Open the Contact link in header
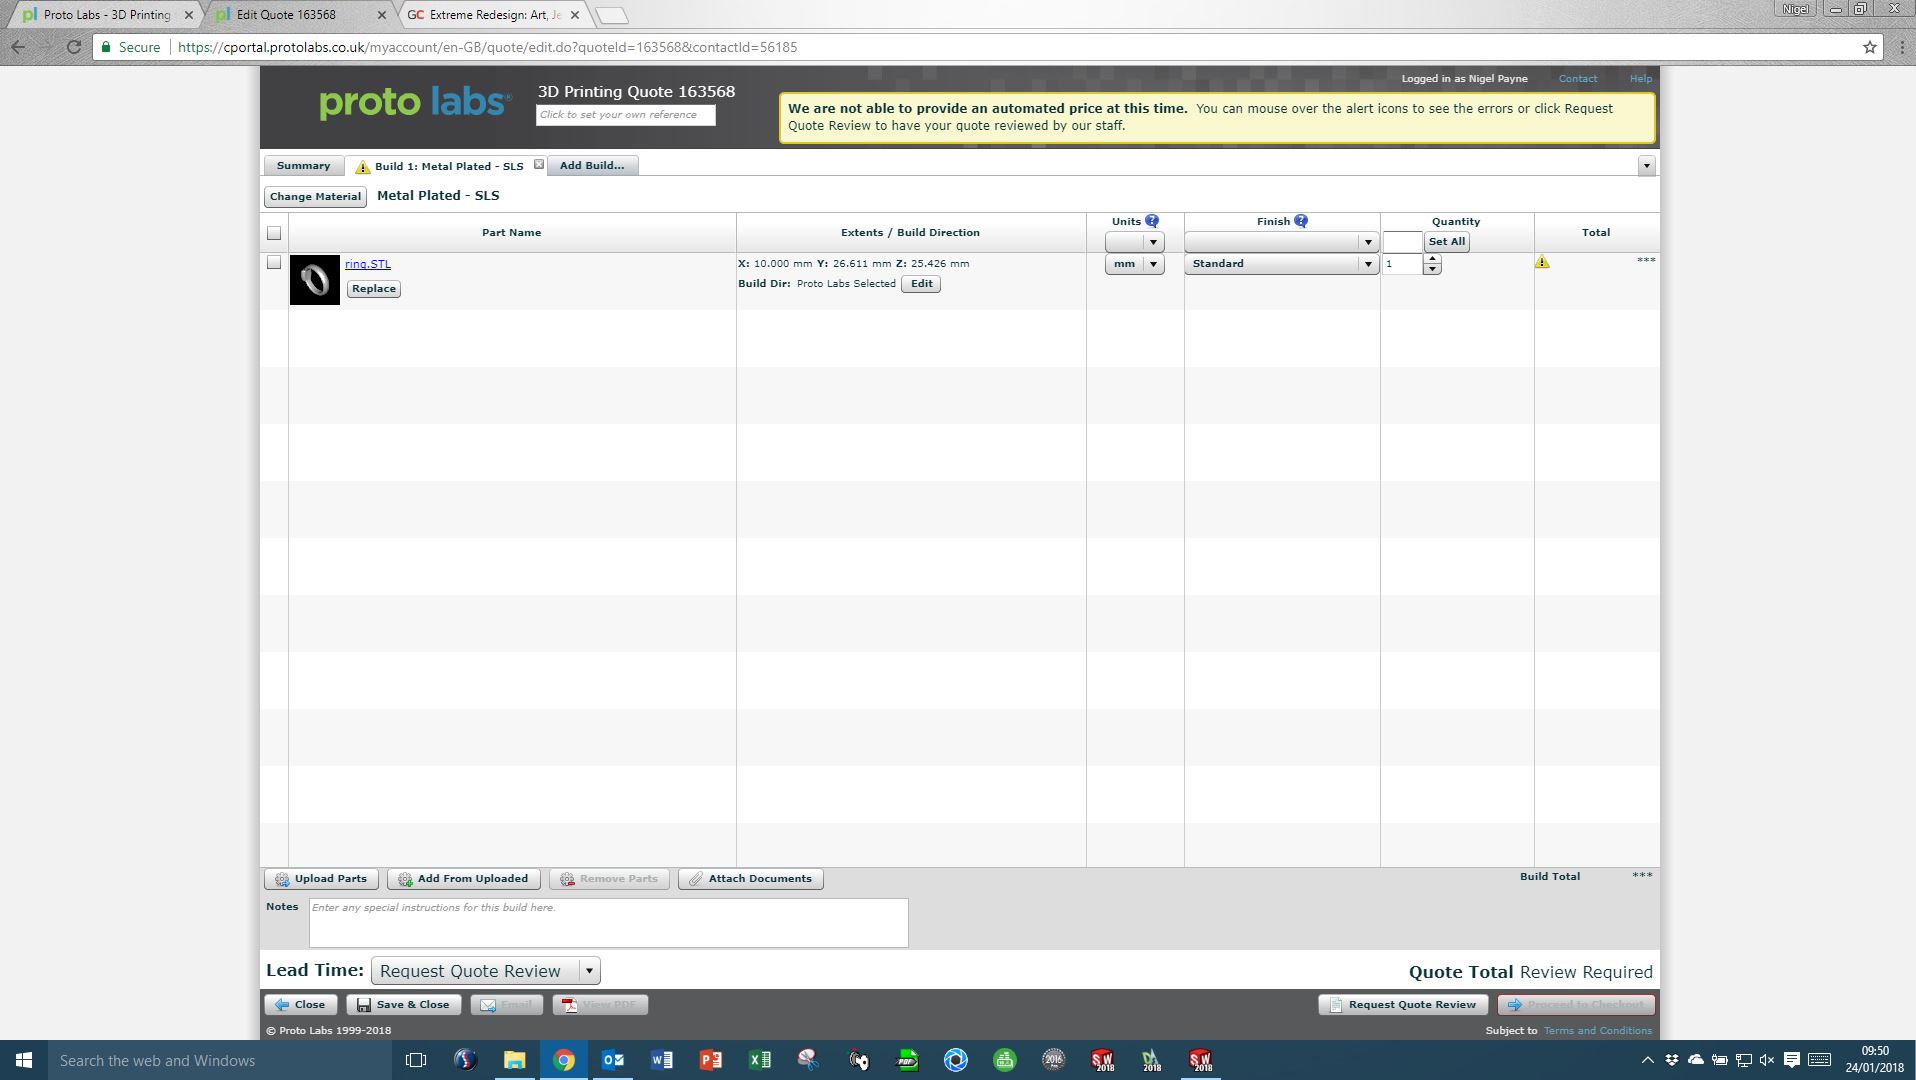This screenshot has height=1080, width=1916. (1578, 79)
